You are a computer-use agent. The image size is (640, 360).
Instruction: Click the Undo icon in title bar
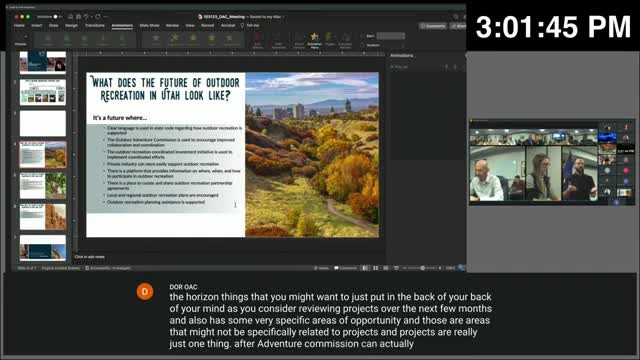click(86, 17)
